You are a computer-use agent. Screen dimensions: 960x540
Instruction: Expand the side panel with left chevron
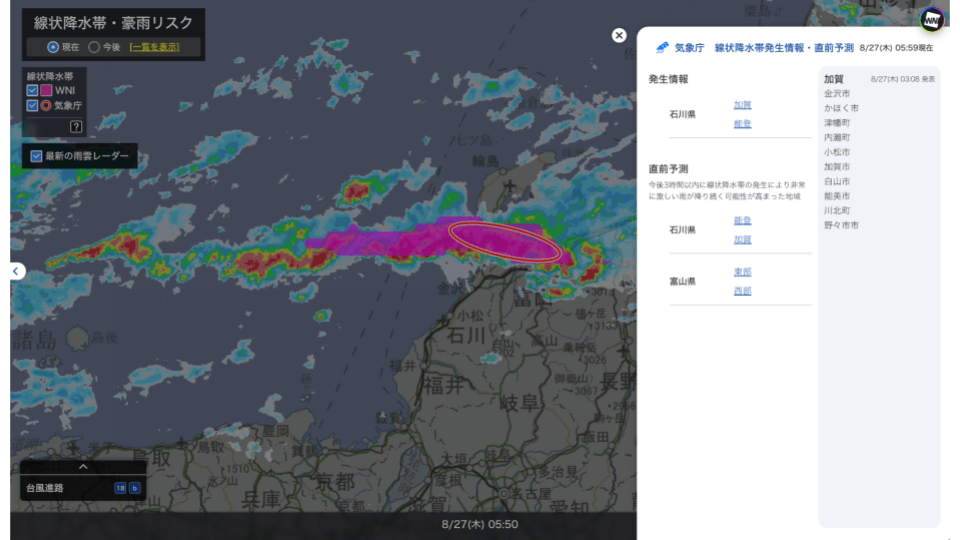tap(17, 271)
